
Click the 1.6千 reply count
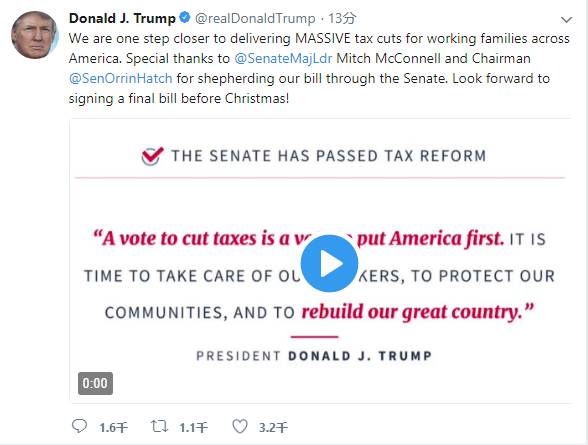coord(113,427)
